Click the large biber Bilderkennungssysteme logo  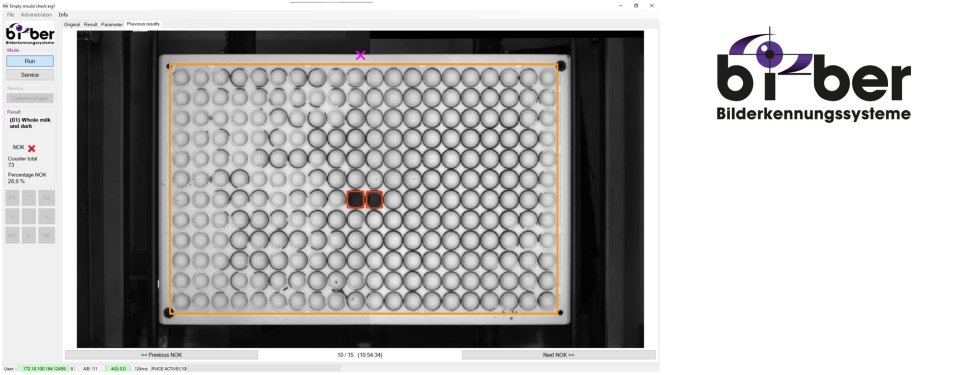pyautogui.click(x=814, y=74)
